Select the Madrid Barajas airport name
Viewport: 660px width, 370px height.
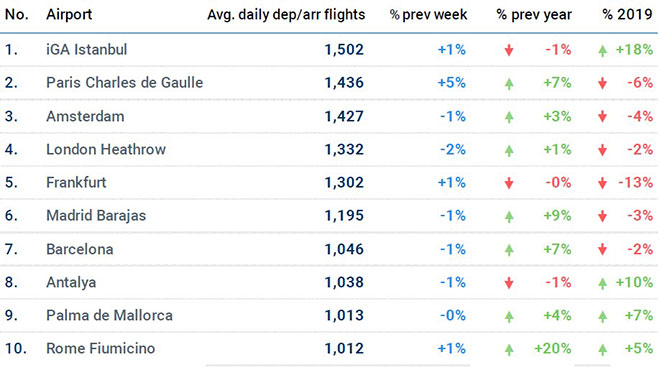[x=96, y=216]
